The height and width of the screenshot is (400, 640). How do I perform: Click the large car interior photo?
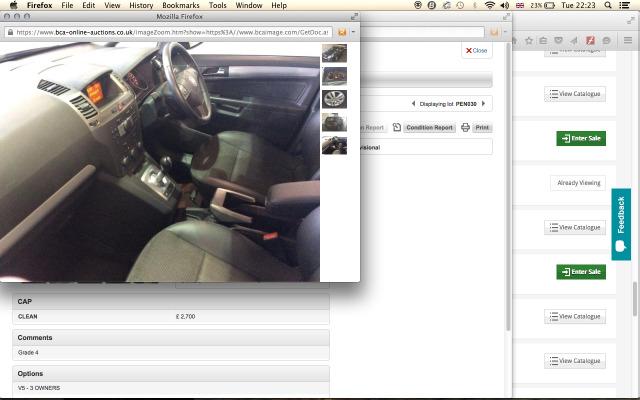click(160, 162)
